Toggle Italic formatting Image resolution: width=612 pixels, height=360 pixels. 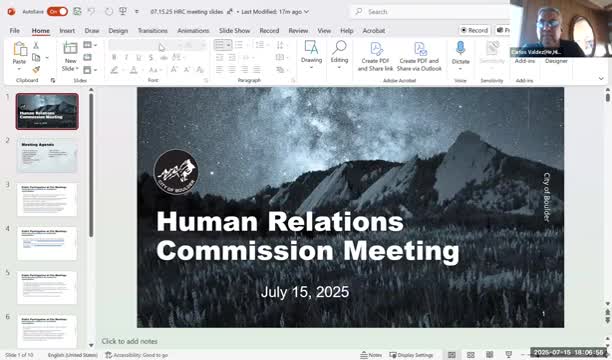(x=126, y=58)
